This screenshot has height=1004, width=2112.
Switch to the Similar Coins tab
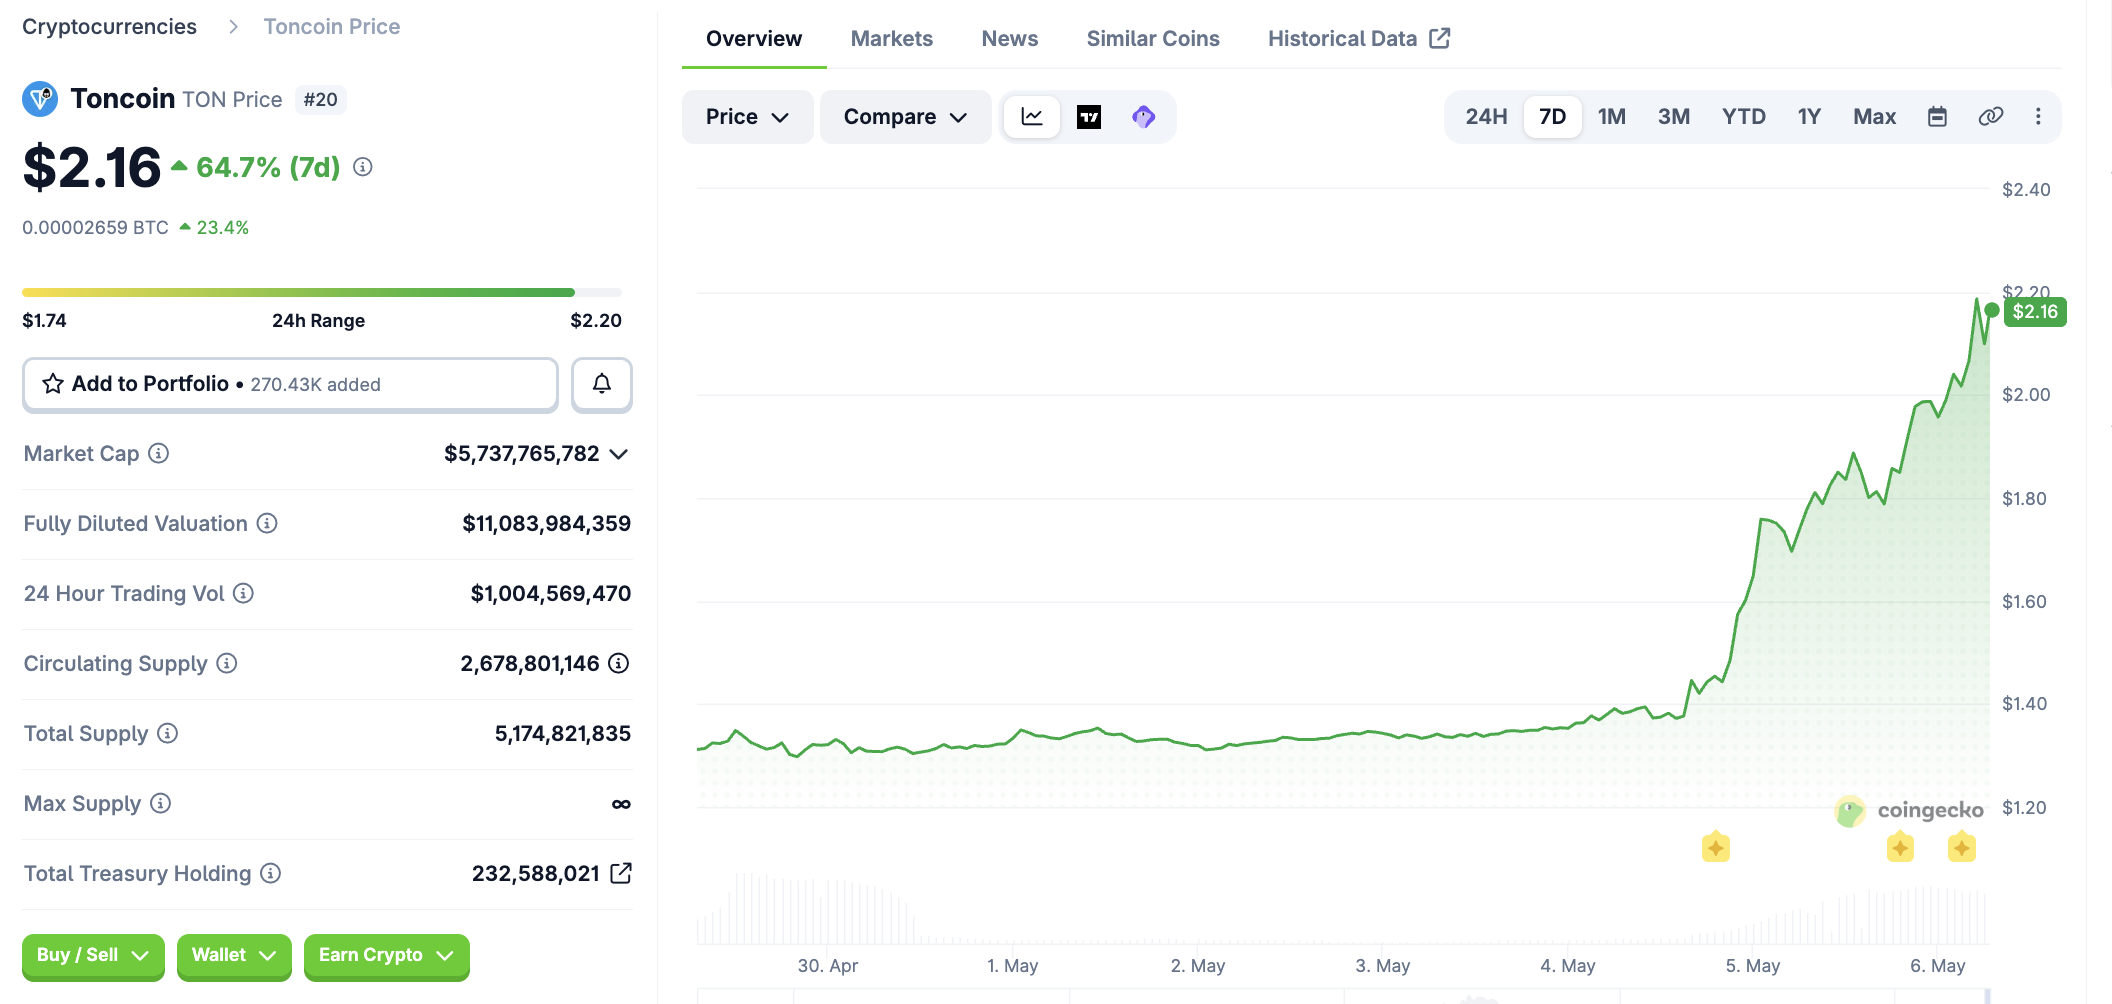tap(1153, 39)
